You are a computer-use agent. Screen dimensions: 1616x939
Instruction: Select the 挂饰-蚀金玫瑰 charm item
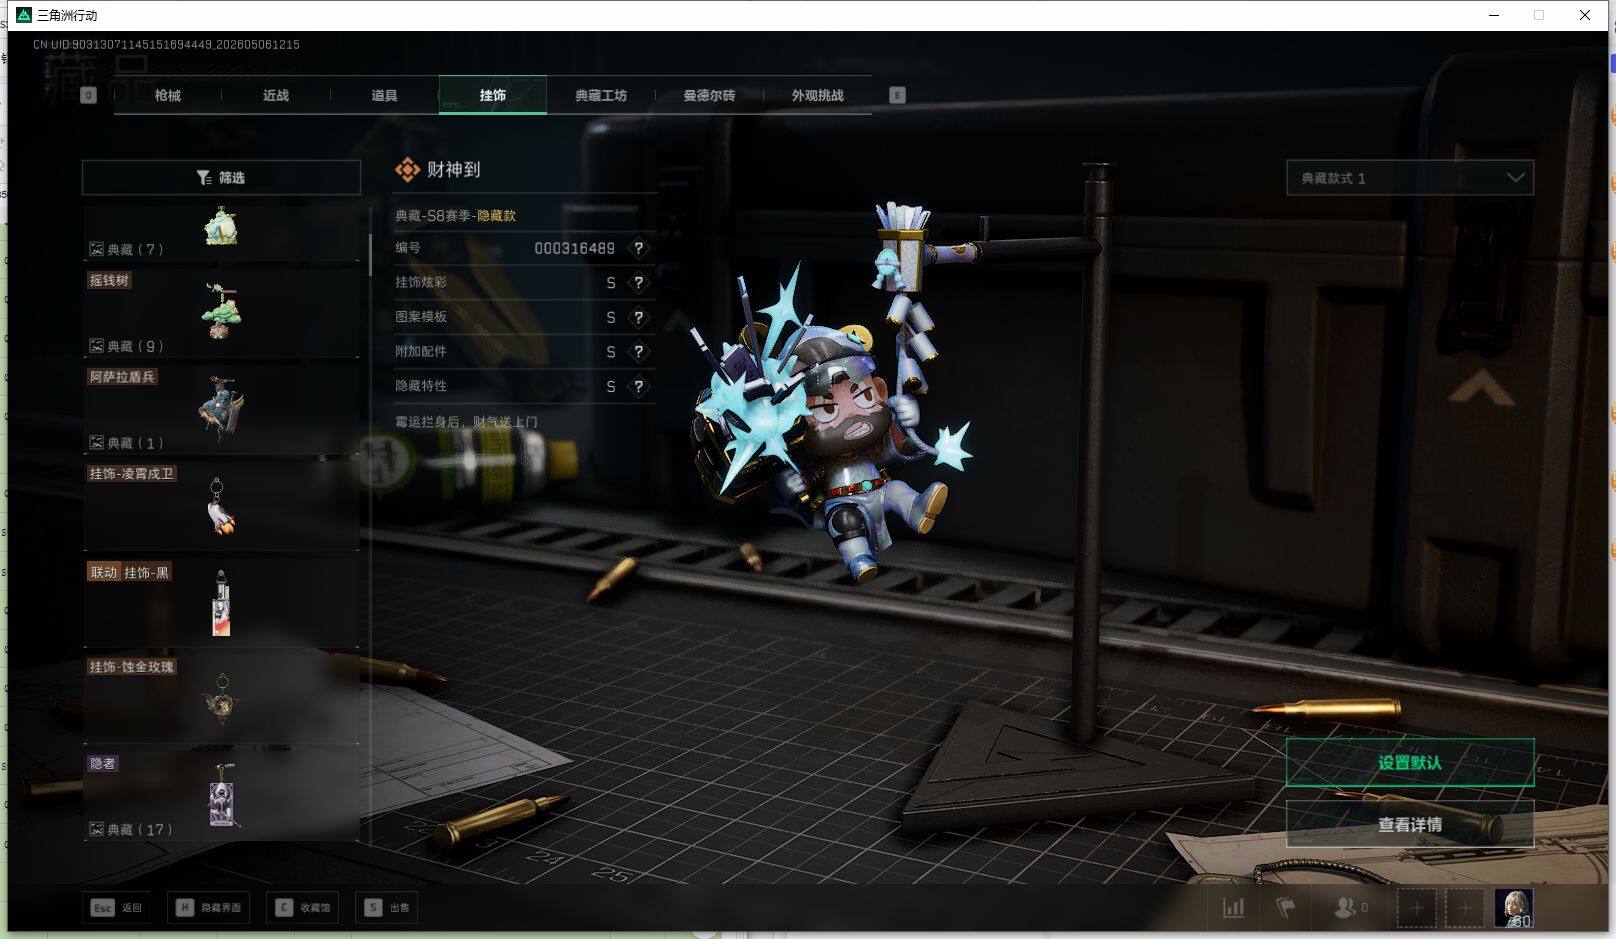(221, 699)
